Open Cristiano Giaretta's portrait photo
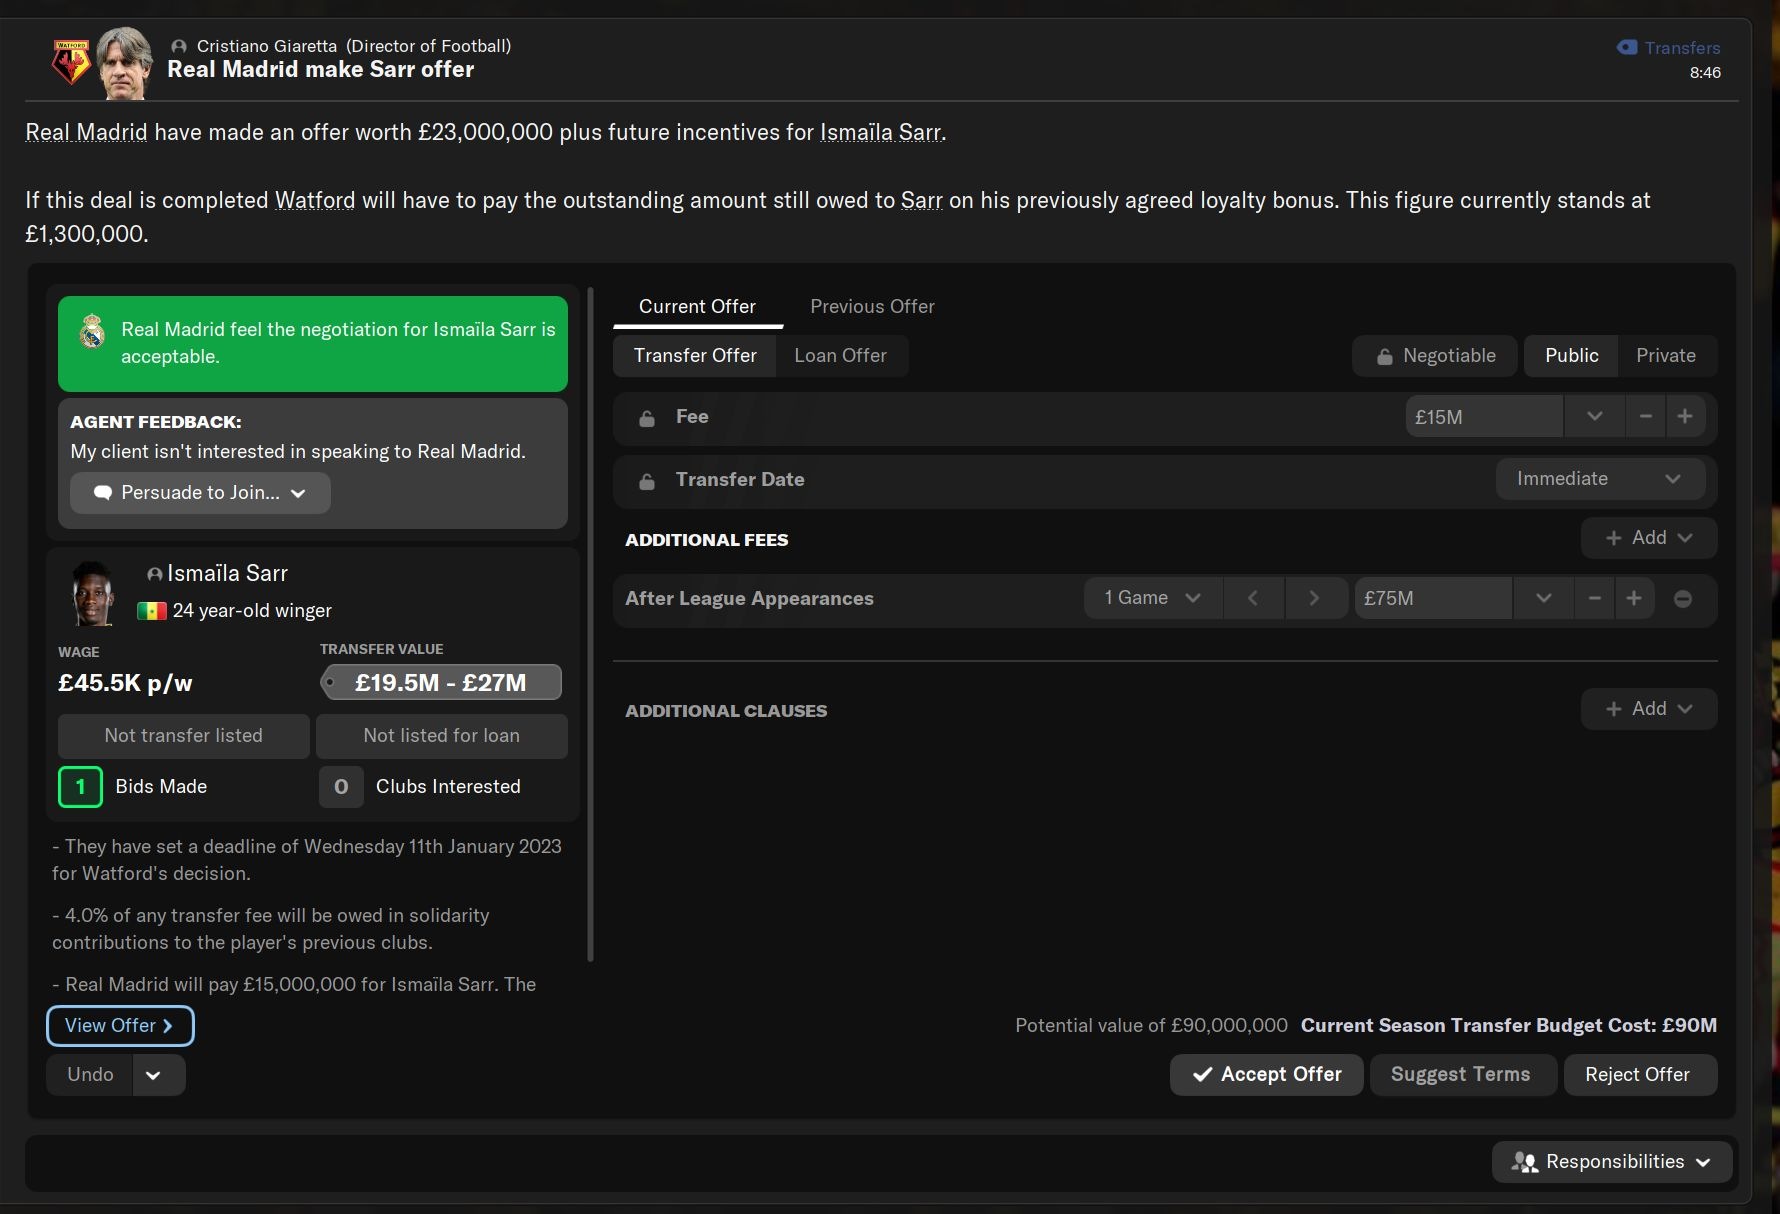This screenshot has height=1214, width=1780. 125,63
